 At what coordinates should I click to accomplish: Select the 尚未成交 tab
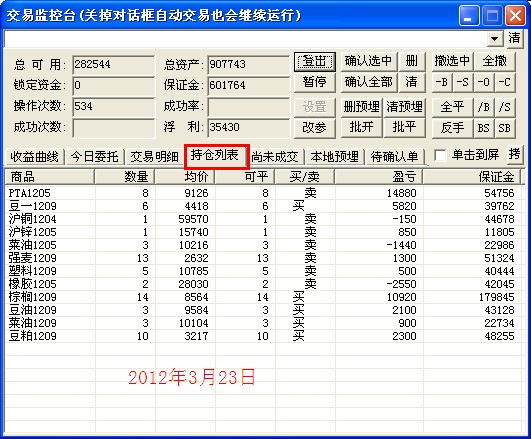pyautogui.click(x=275, y=157)
